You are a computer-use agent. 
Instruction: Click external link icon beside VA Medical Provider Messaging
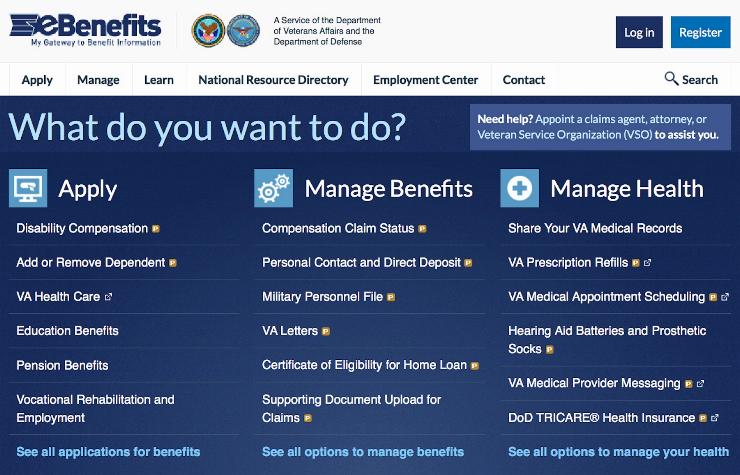[700, 383]
